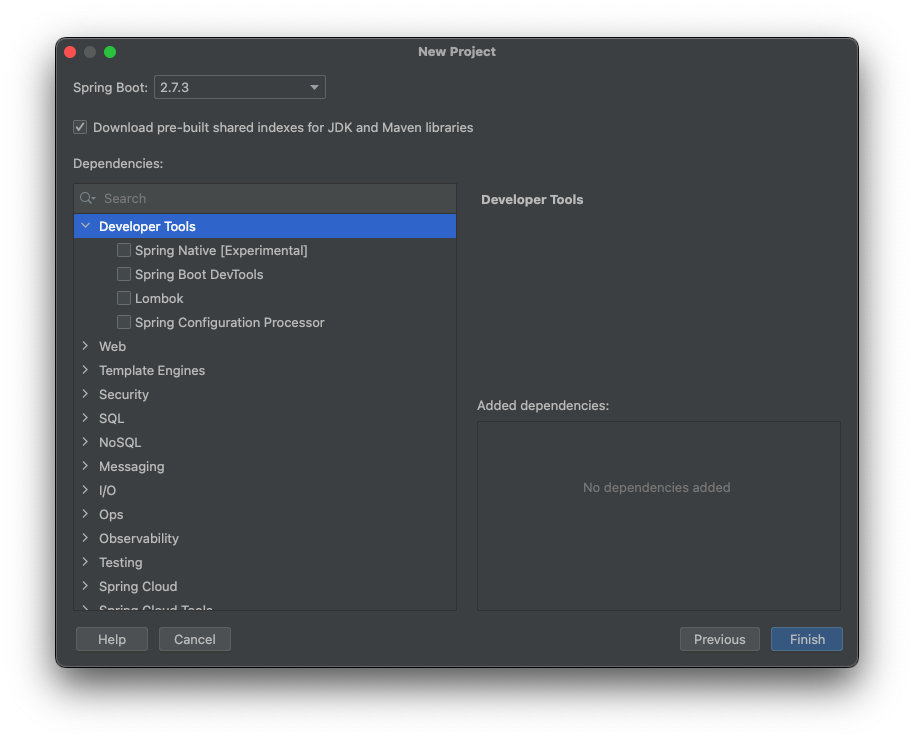Image resolution: width=914 pixels, height=741 pixels.
Task: Select the Security category label
Action: (x=124, y=395)
